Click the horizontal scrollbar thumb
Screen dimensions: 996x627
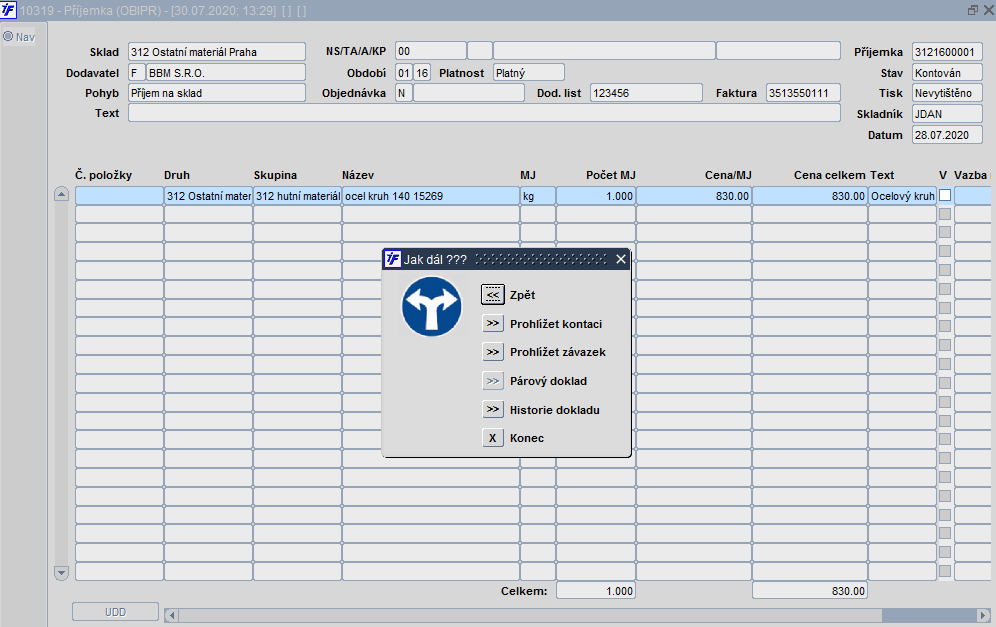530,615
